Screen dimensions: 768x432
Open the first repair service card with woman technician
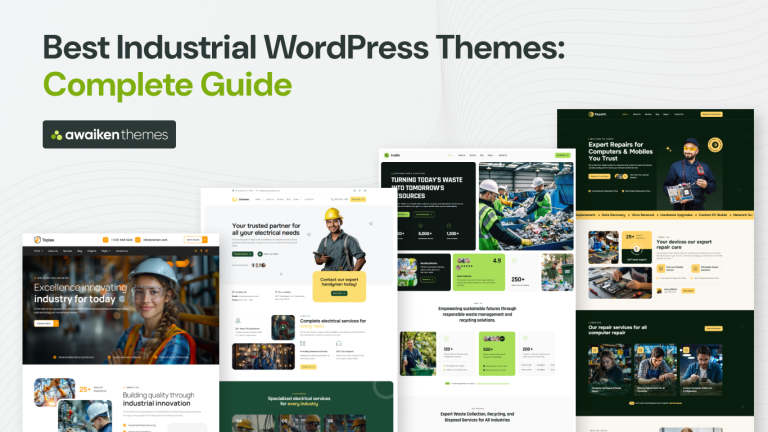pos(610,370)
